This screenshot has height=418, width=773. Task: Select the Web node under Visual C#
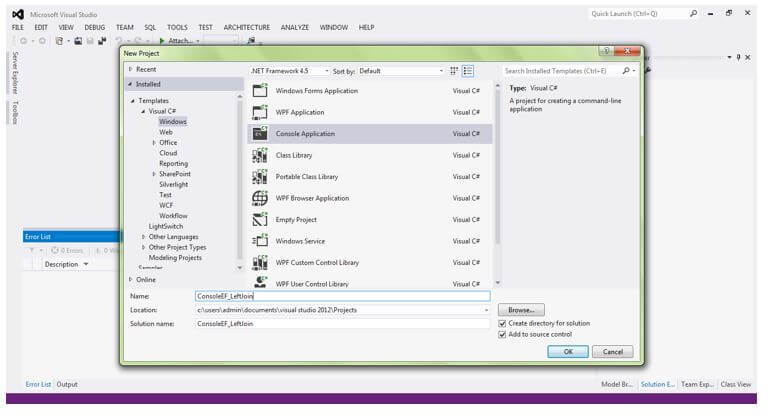click(x=166, y=132)
